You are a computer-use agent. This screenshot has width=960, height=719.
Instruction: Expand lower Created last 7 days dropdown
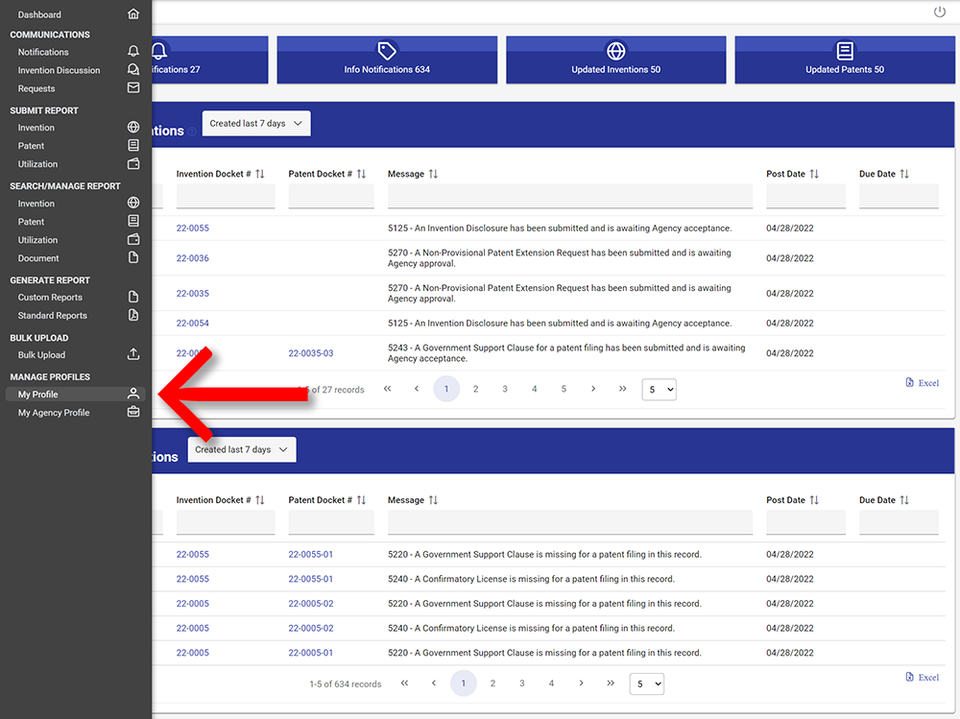point(242,450)
